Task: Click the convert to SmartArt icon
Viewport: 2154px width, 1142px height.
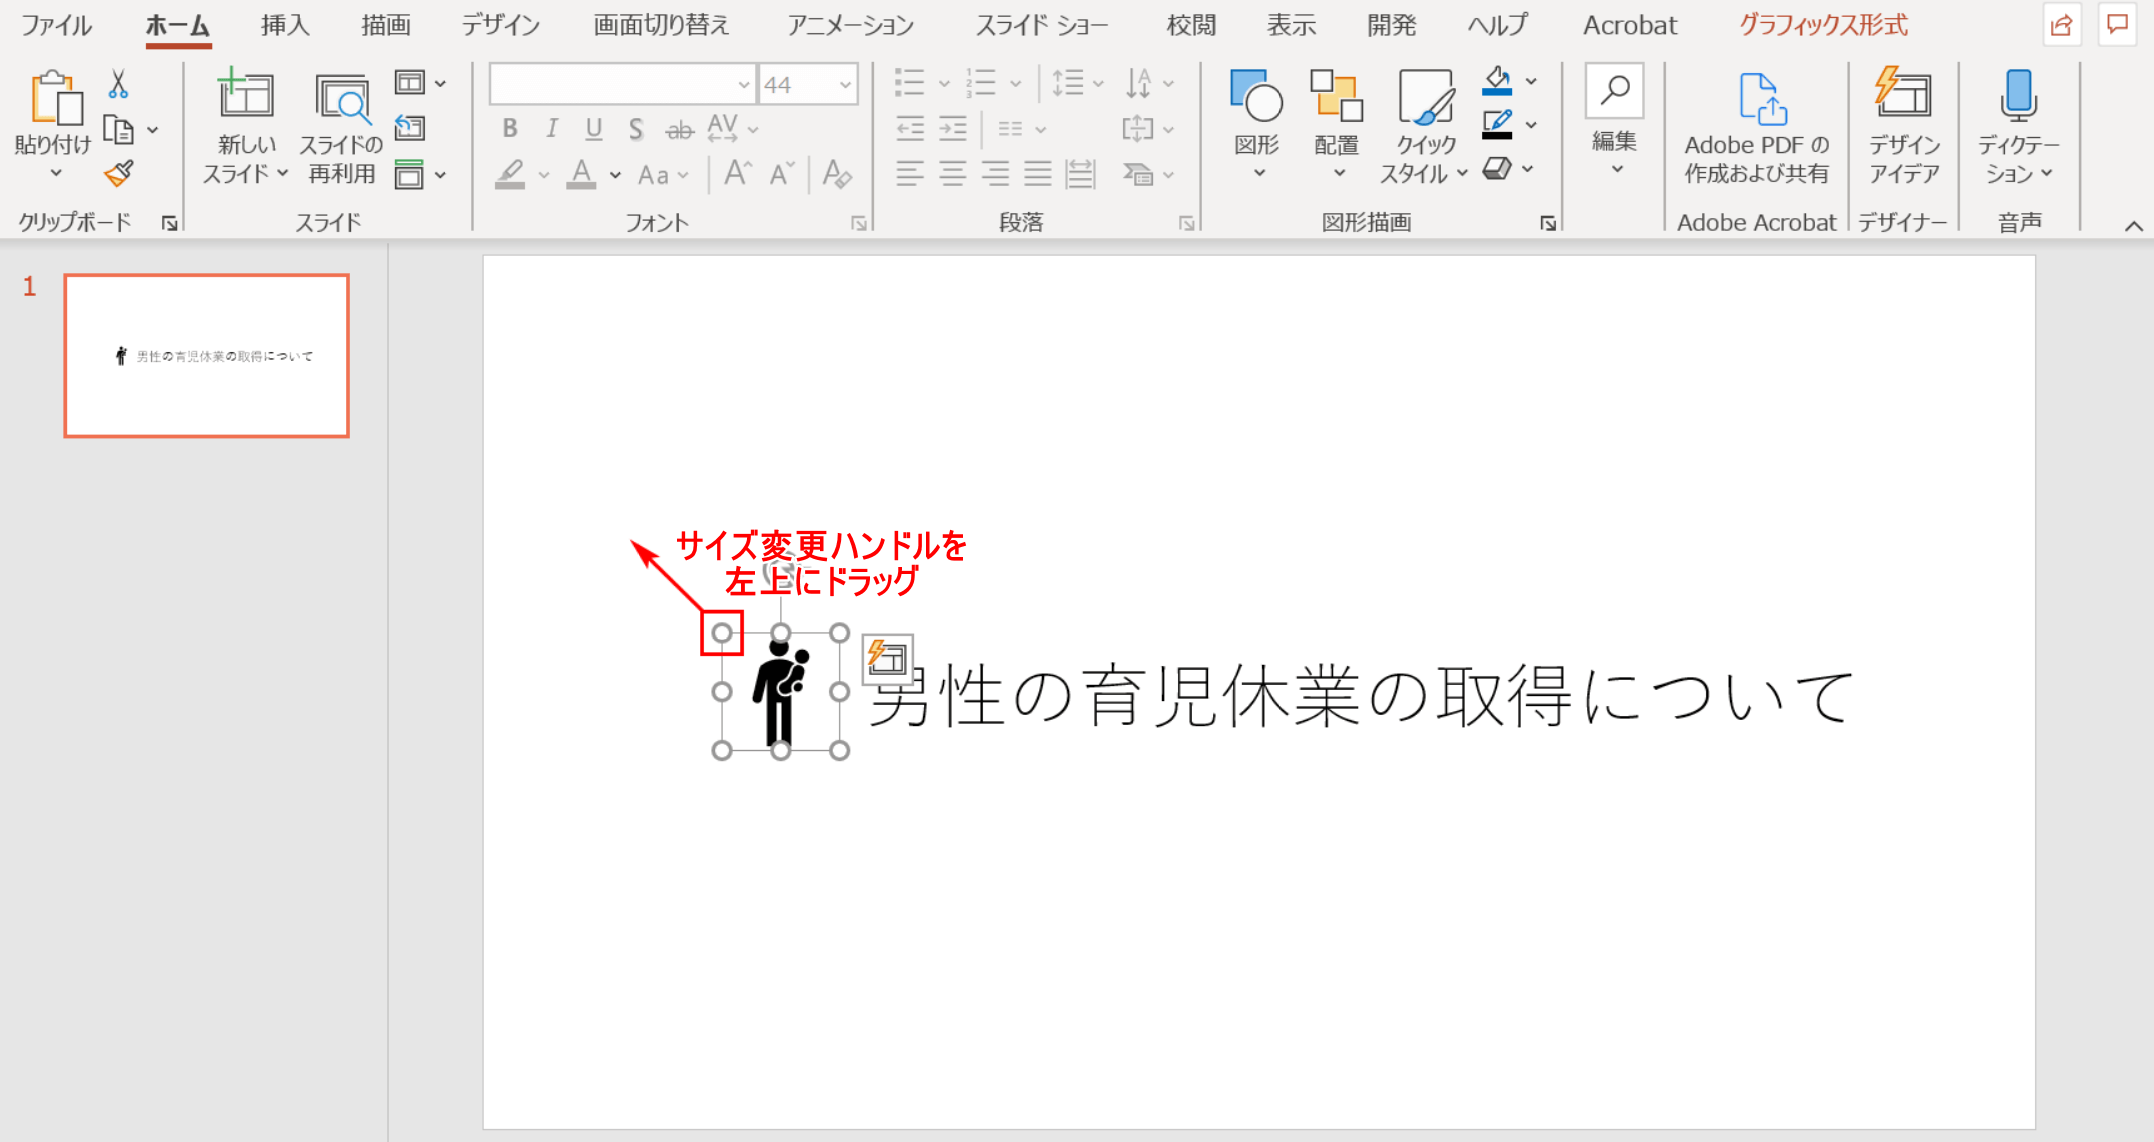Action: coord(1137,174)
